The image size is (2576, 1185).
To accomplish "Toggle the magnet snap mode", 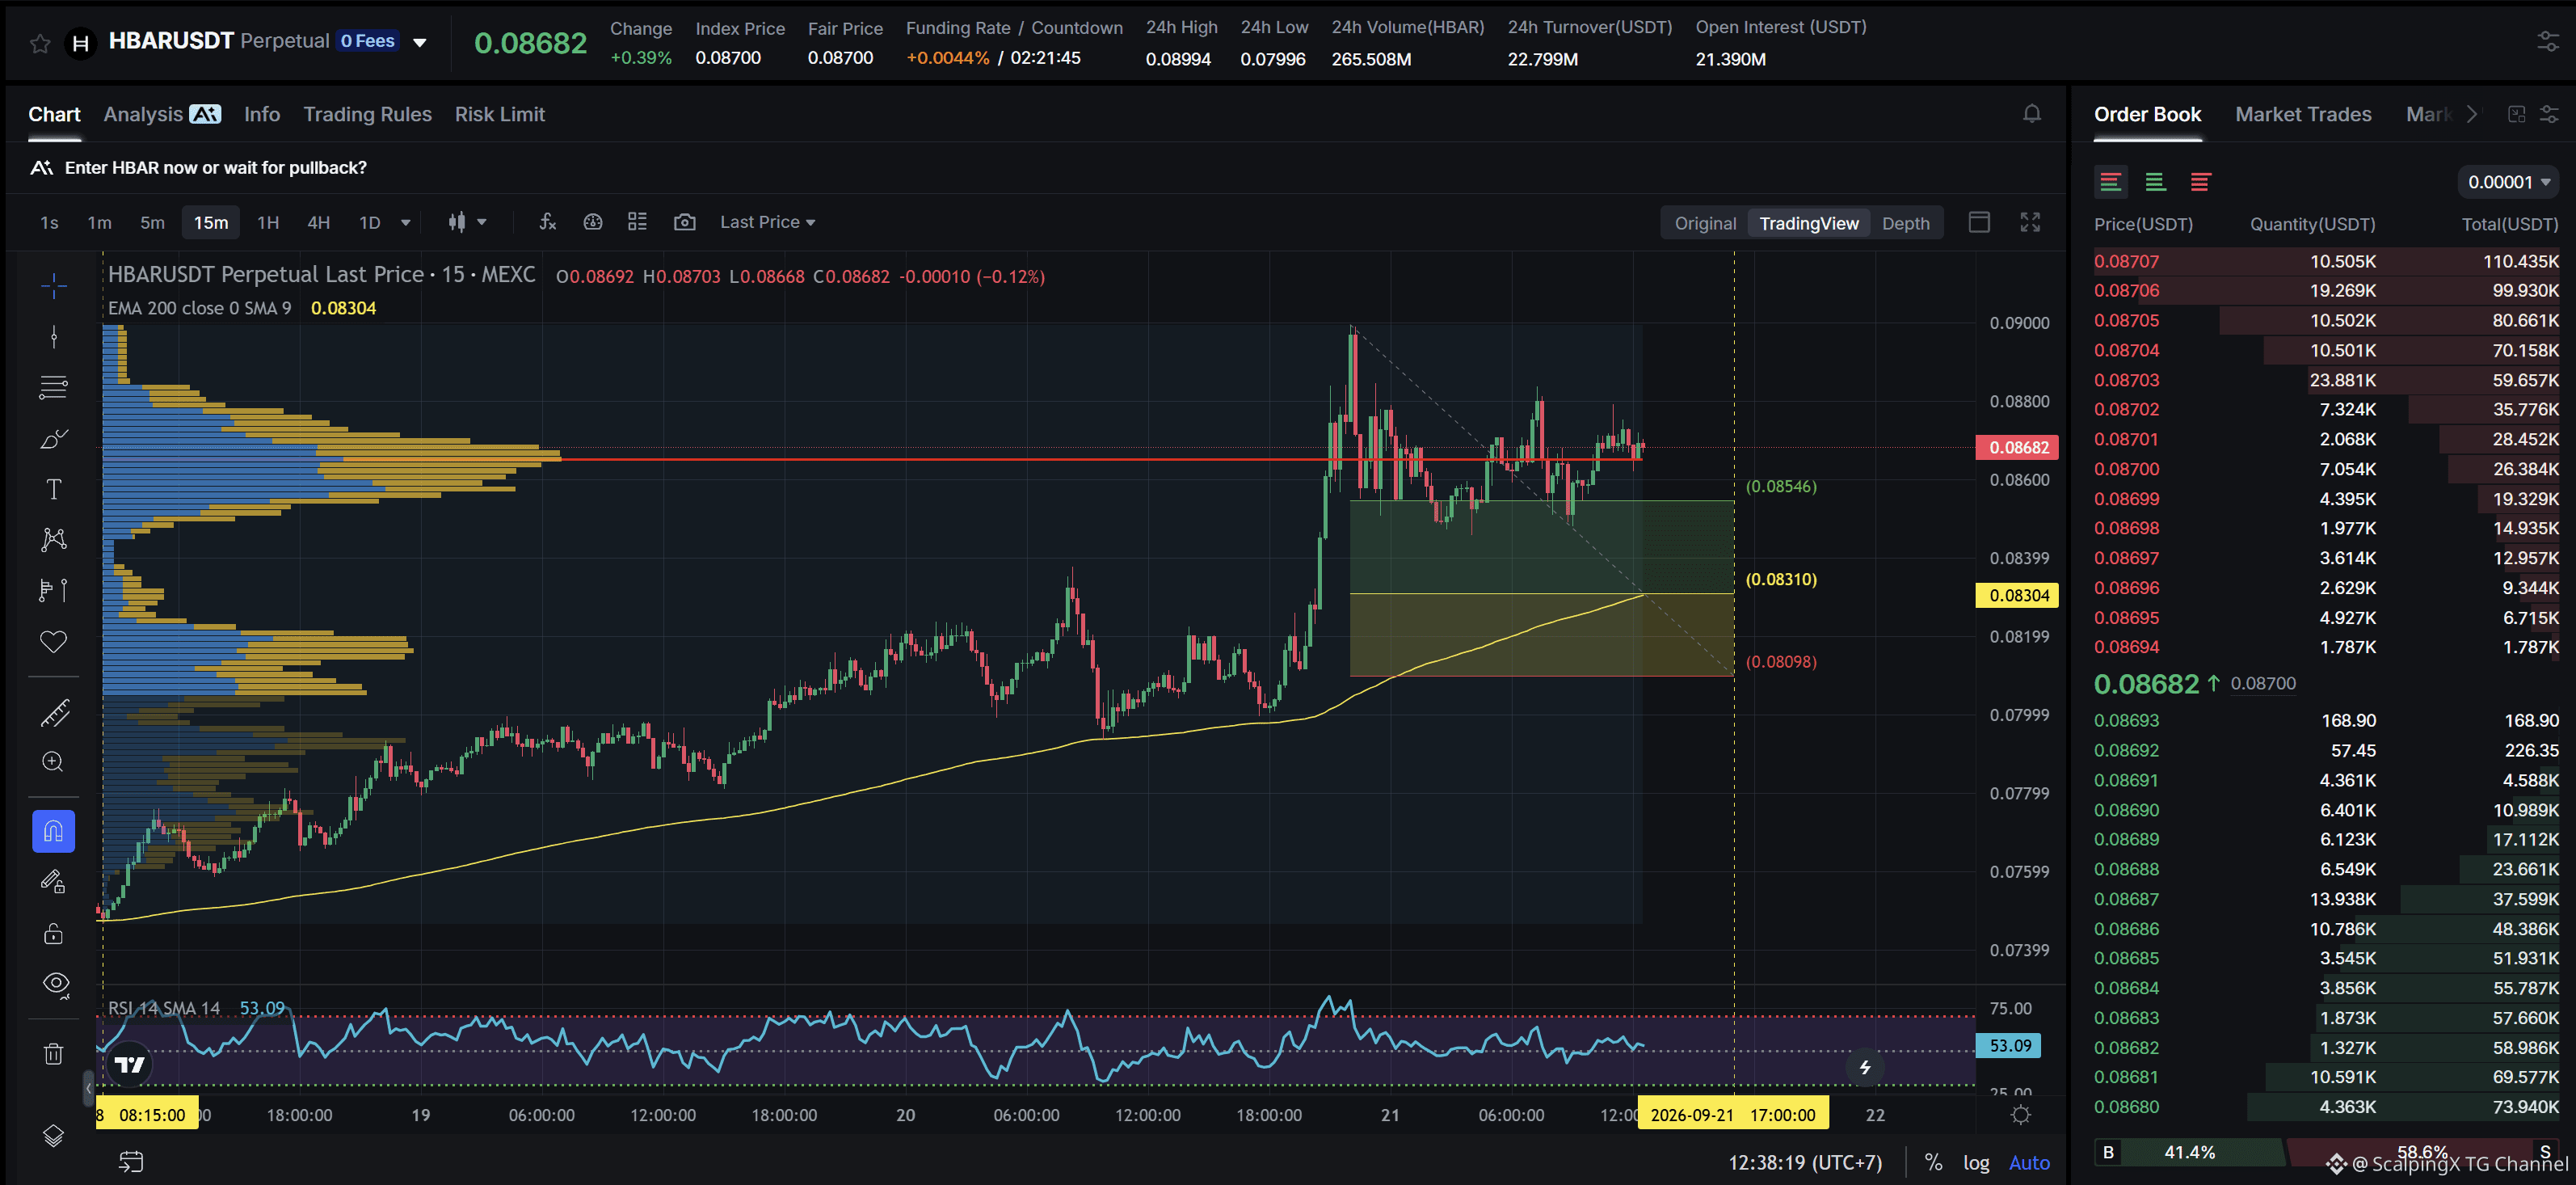I will point(54,831).
